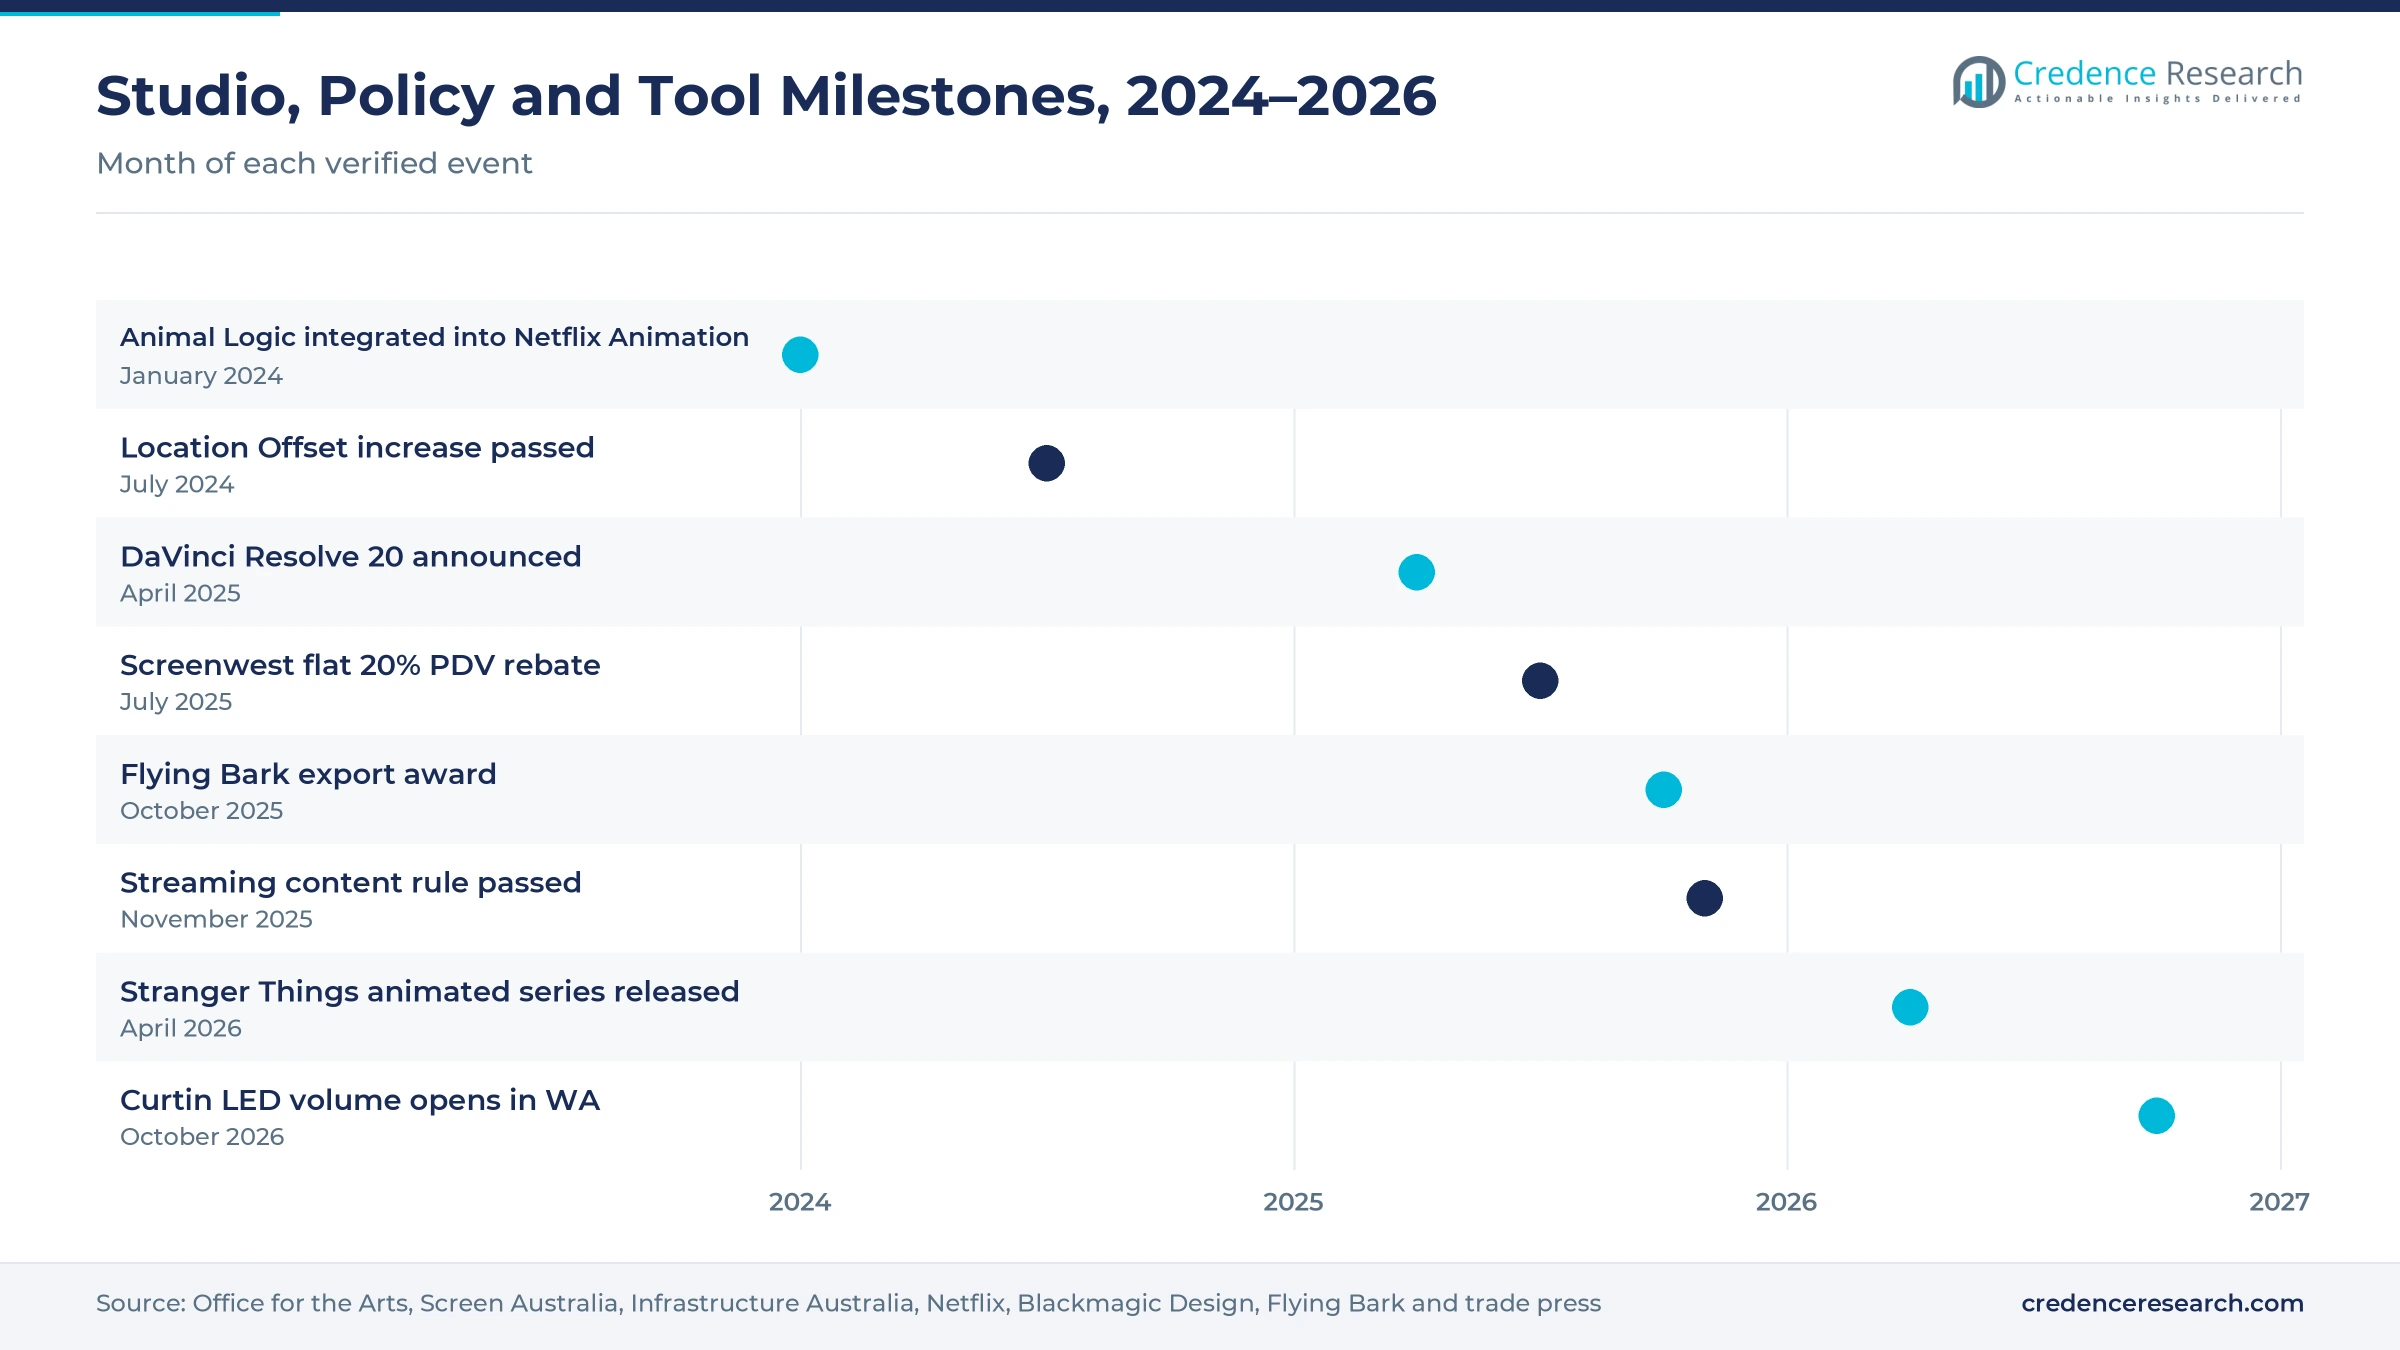Click the 'July 2025' date text

pyautogui.click(x=176, y=702)
